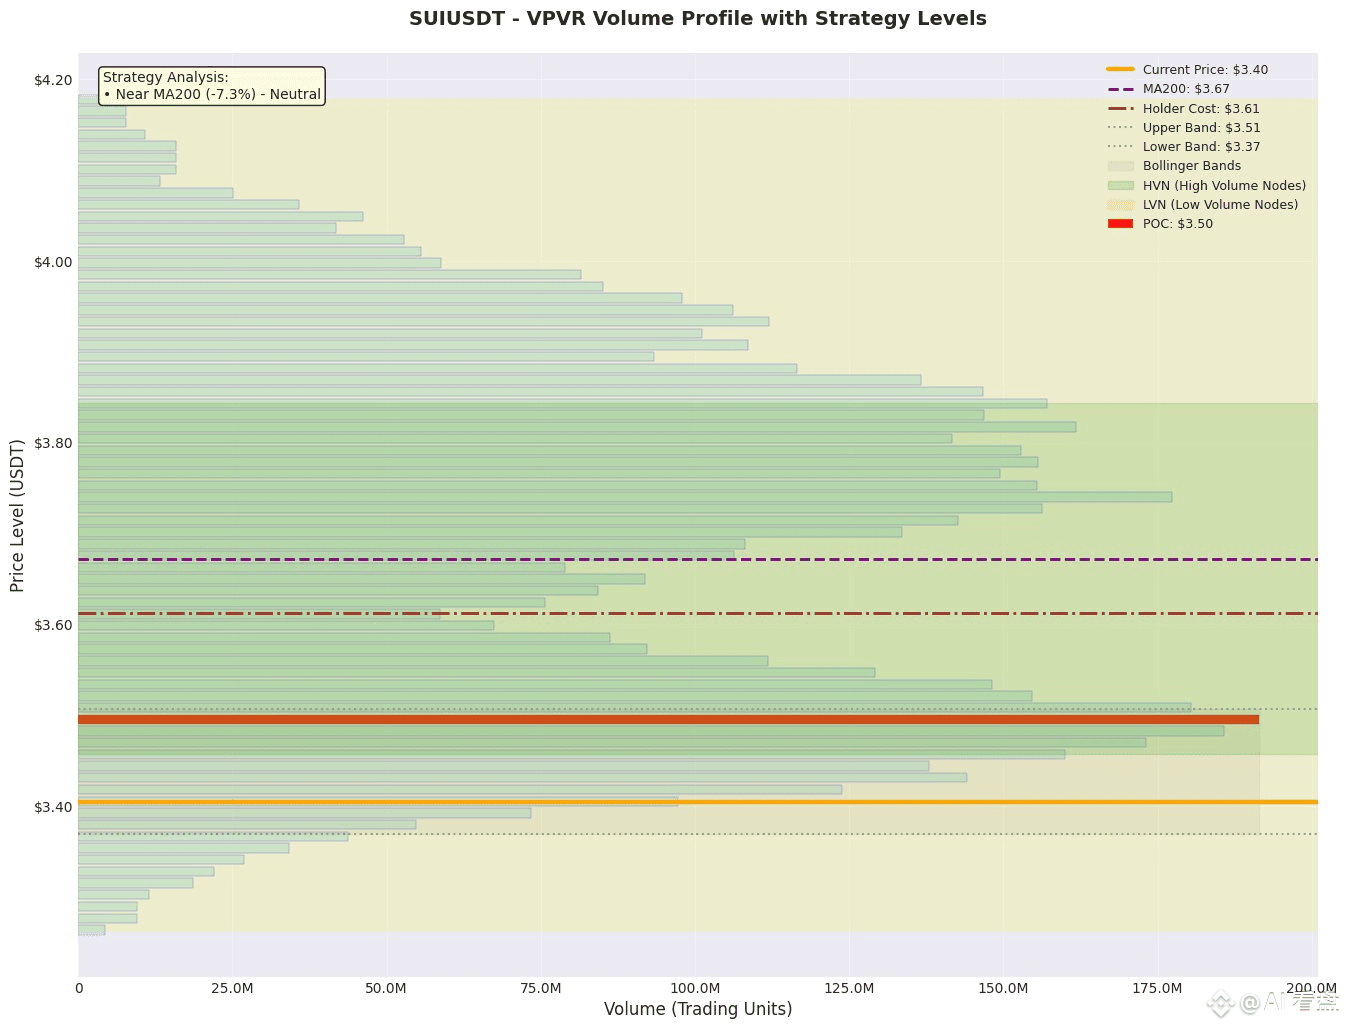Click the 75.0M x-axis tick label
This screenshot has height=1029, width=1347.
pyautogui.click(x=540, y=988)
